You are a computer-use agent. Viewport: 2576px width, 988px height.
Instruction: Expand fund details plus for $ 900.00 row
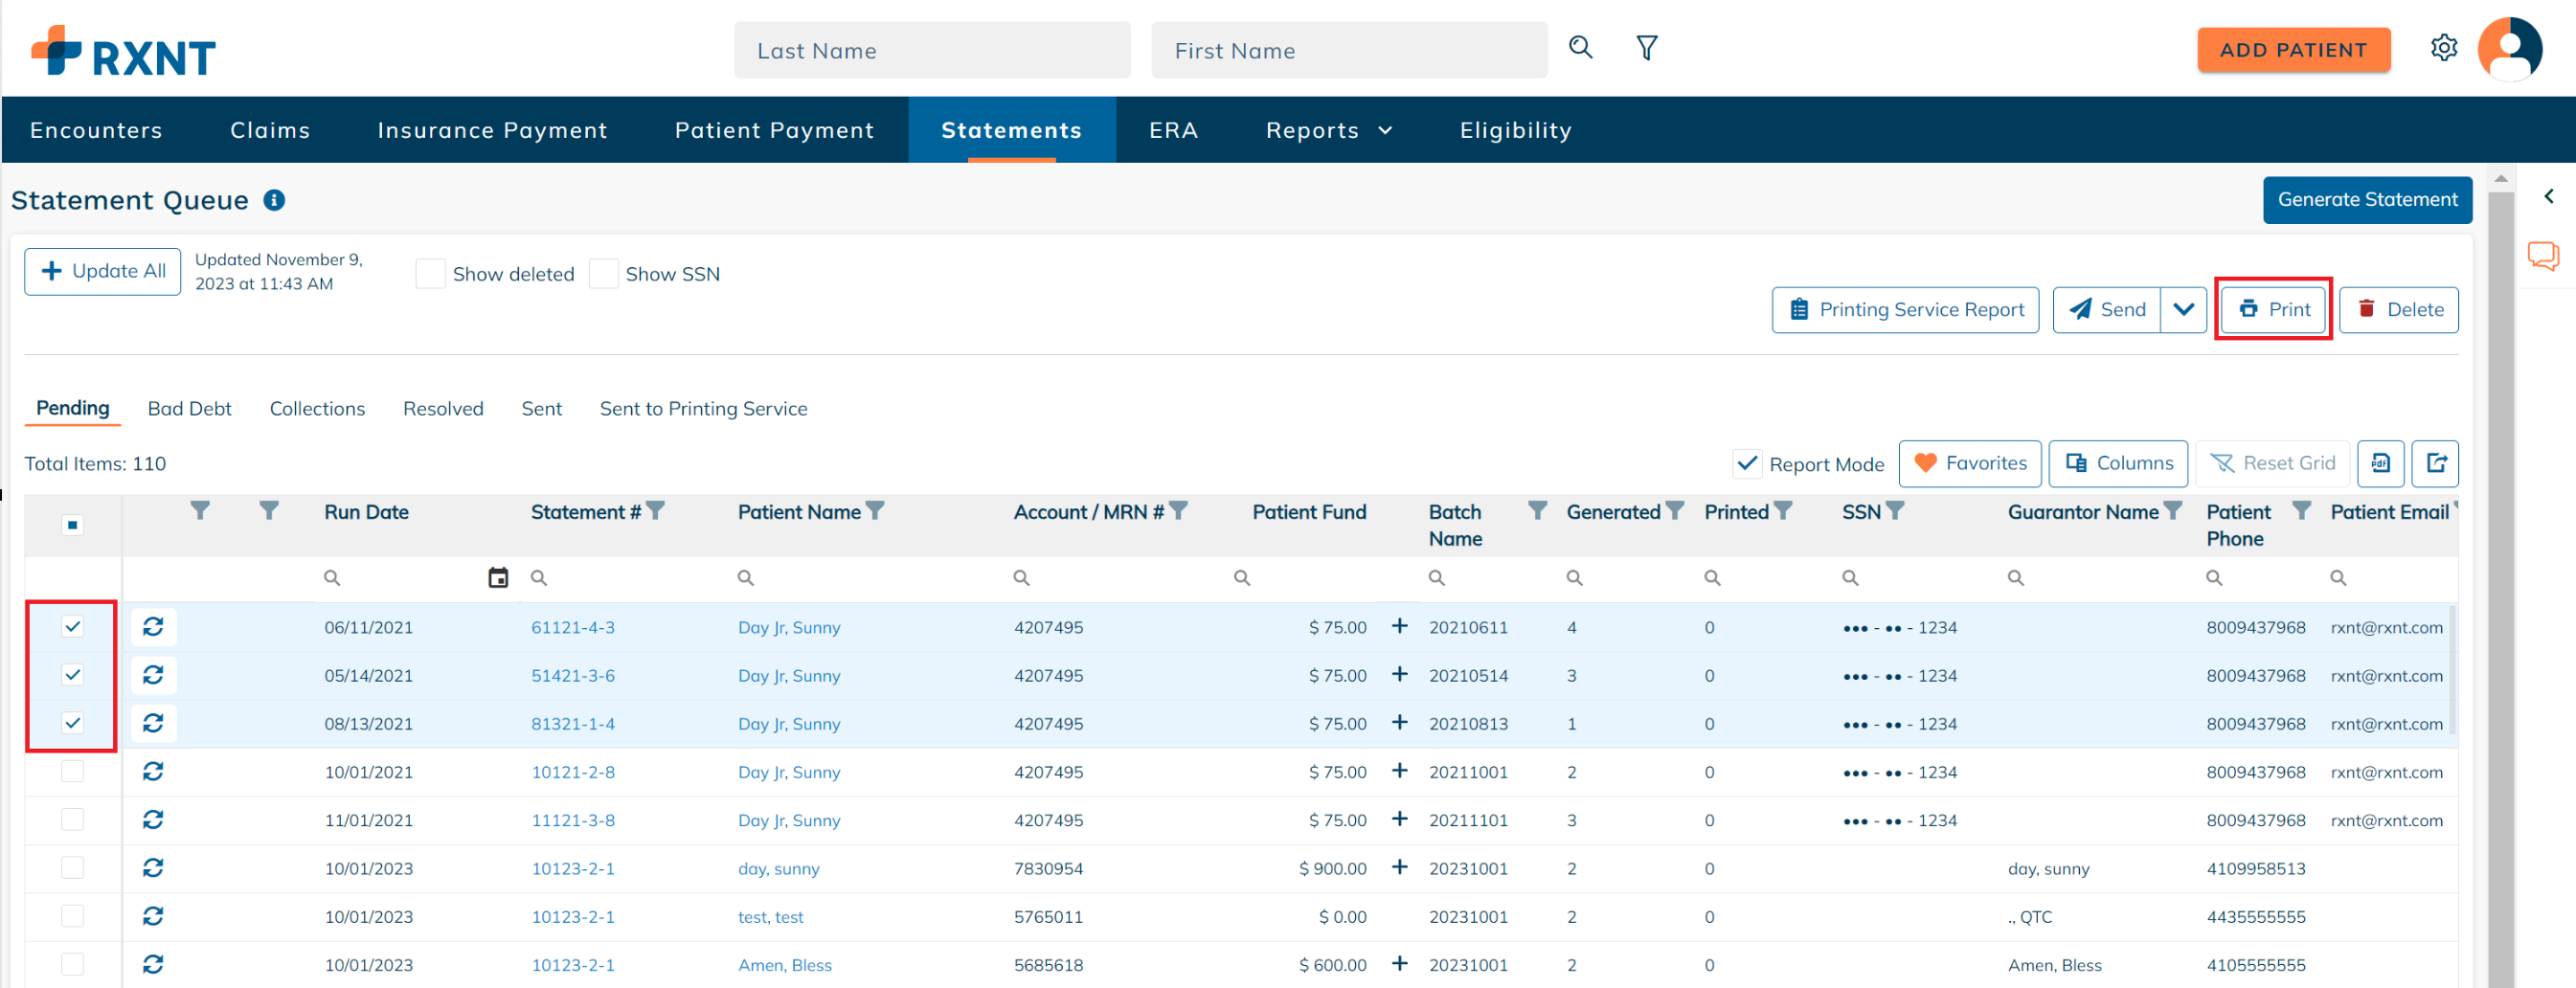coord(1400,867)
